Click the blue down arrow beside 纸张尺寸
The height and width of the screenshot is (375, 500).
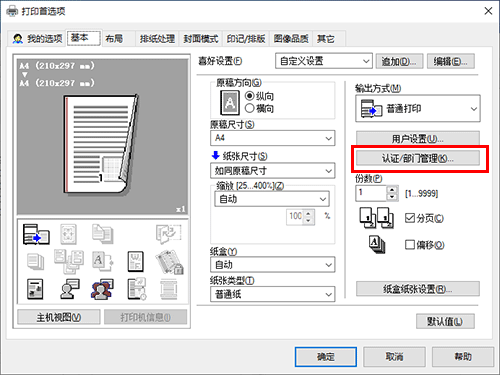coord(216,155)
